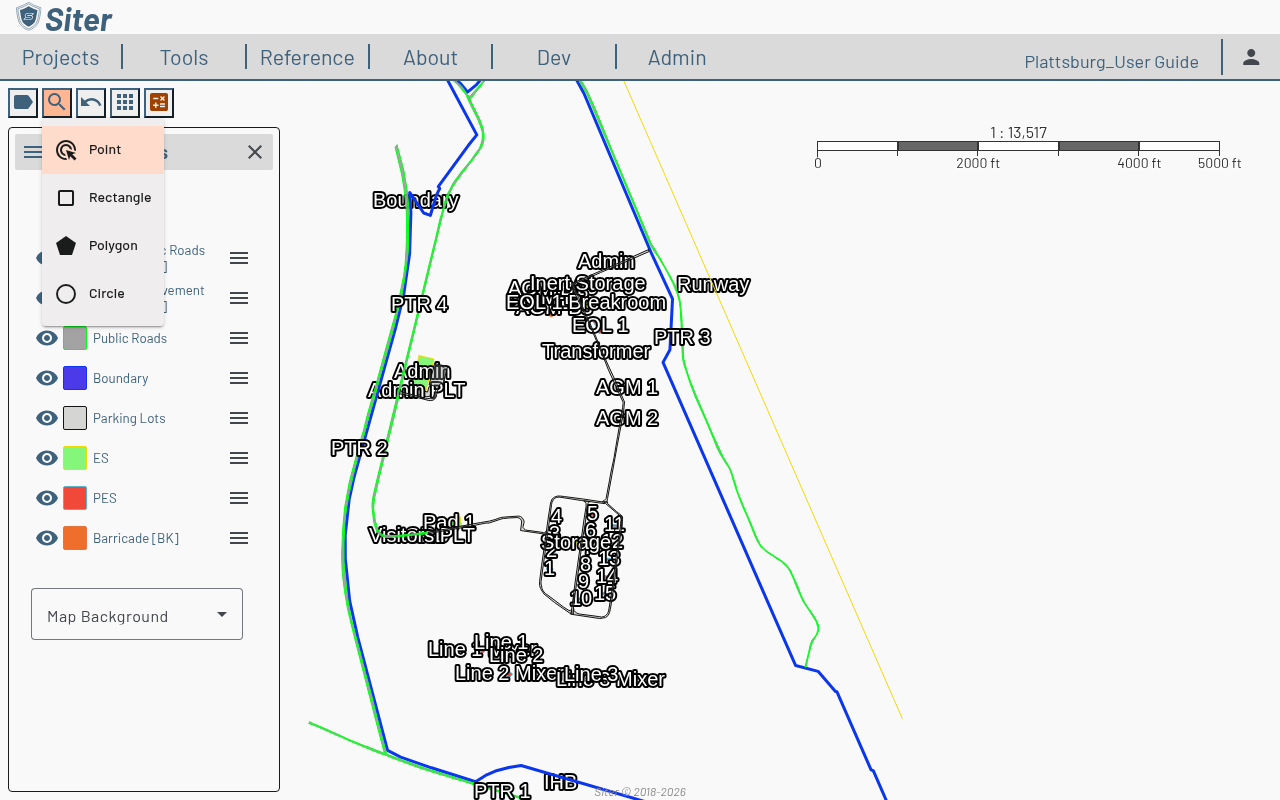Hide the Barricade [BK] layer
The height and width of the screenshot is (800, 1280).
[47, 538]
